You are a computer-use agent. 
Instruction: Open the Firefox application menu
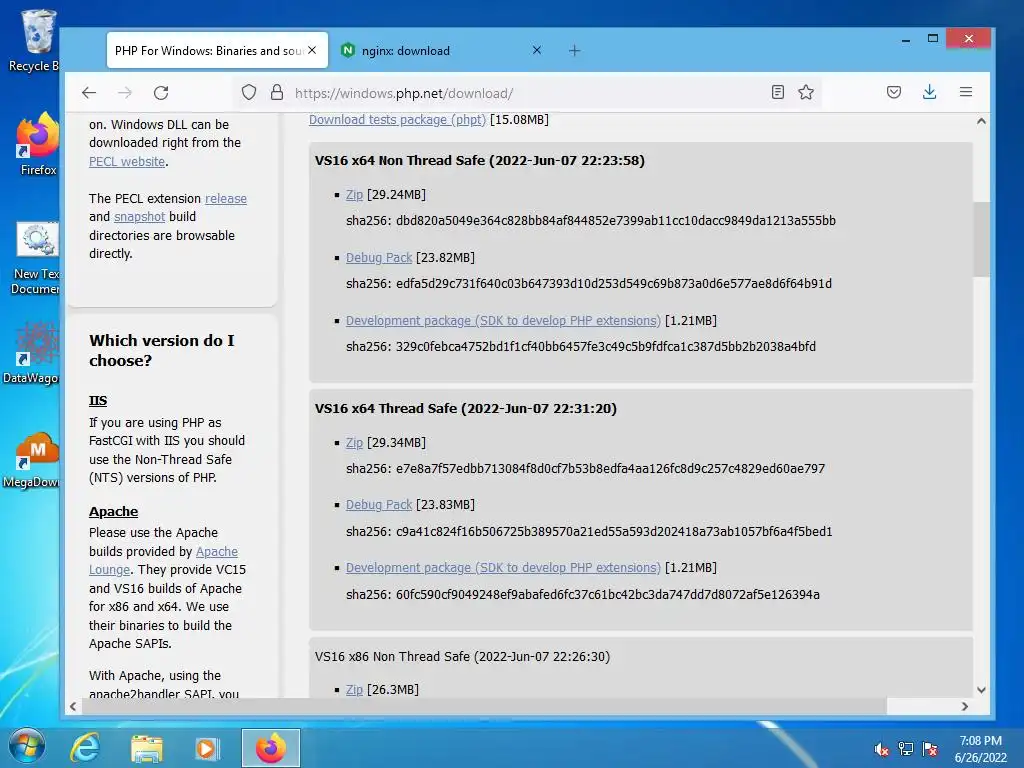click(x=966, y=92)
